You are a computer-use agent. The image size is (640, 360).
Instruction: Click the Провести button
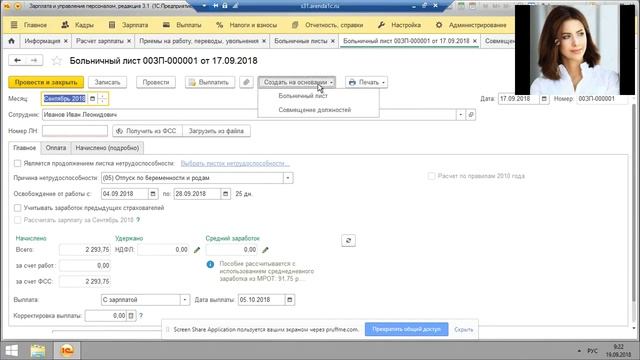click(156, 82)
